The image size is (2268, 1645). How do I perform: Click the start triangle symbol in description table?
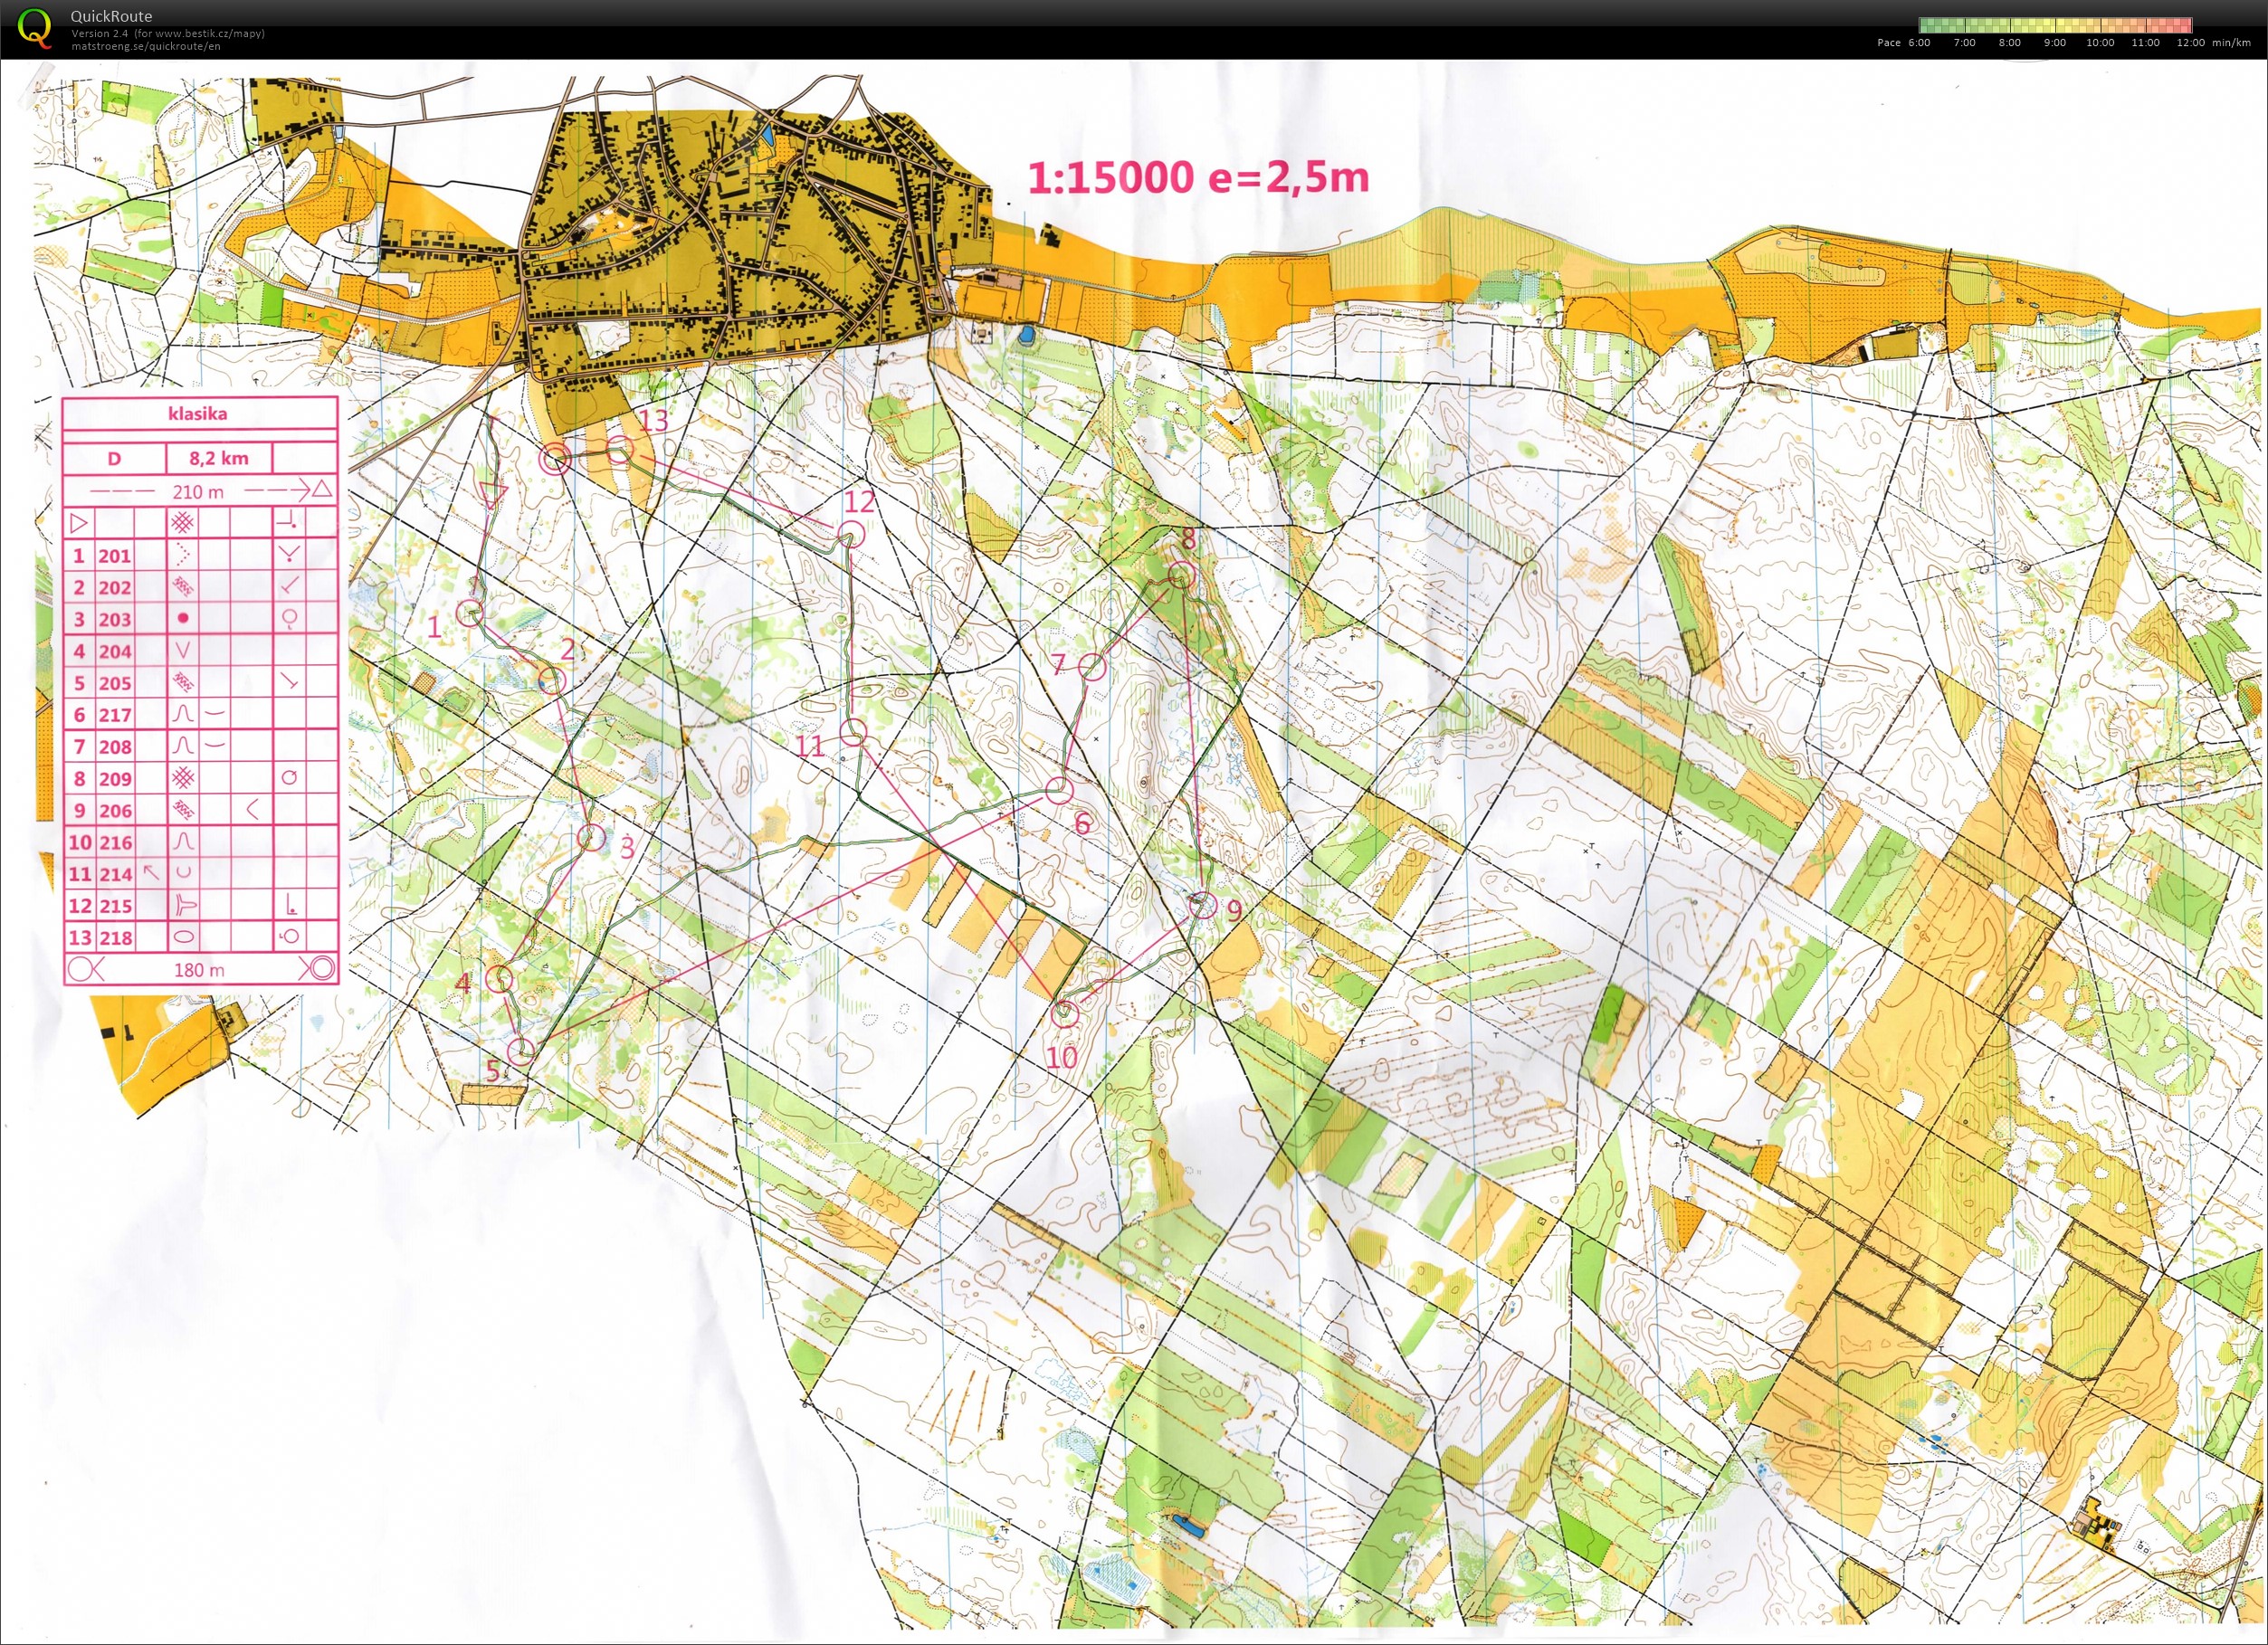point(79,522)
